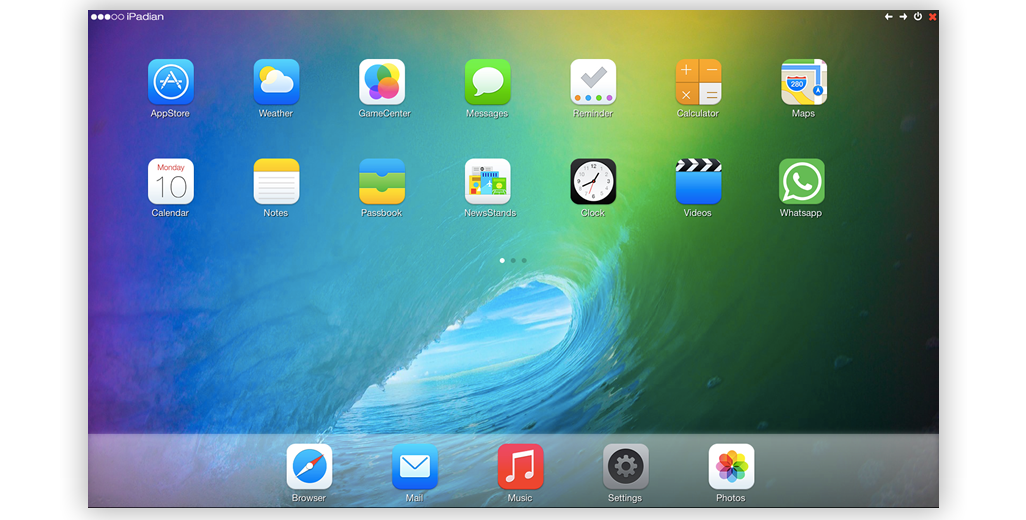Open the Clock app

(593, 181)
